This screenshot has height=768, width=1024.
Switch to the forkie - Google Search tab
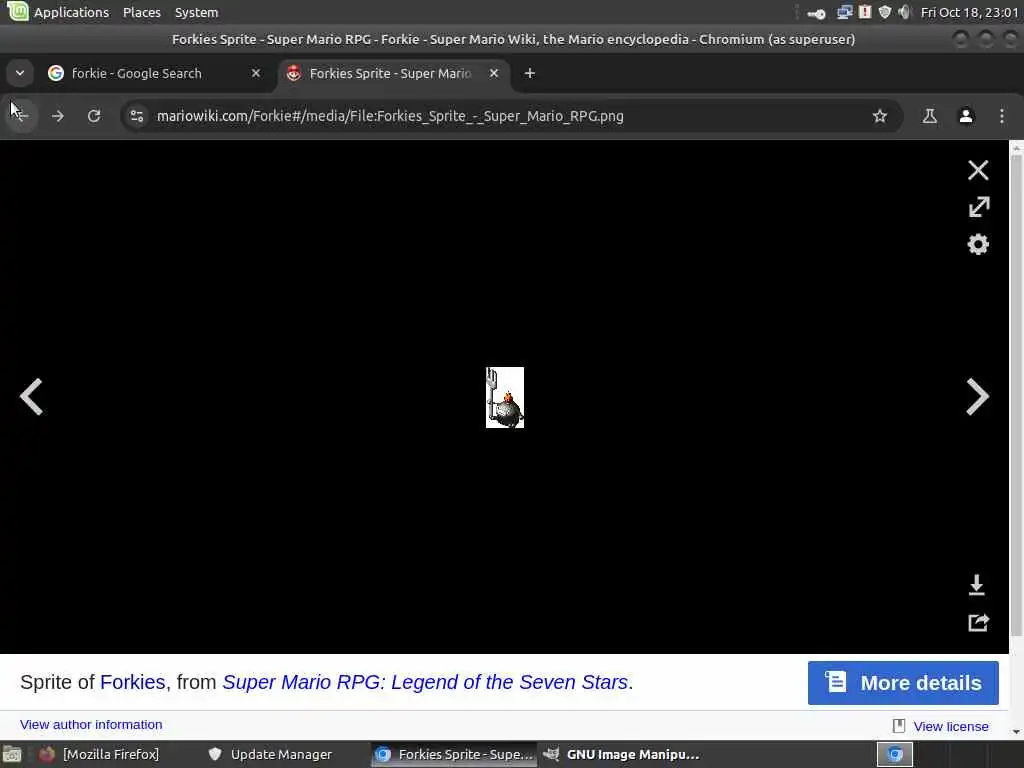click(x=155, y=73)
